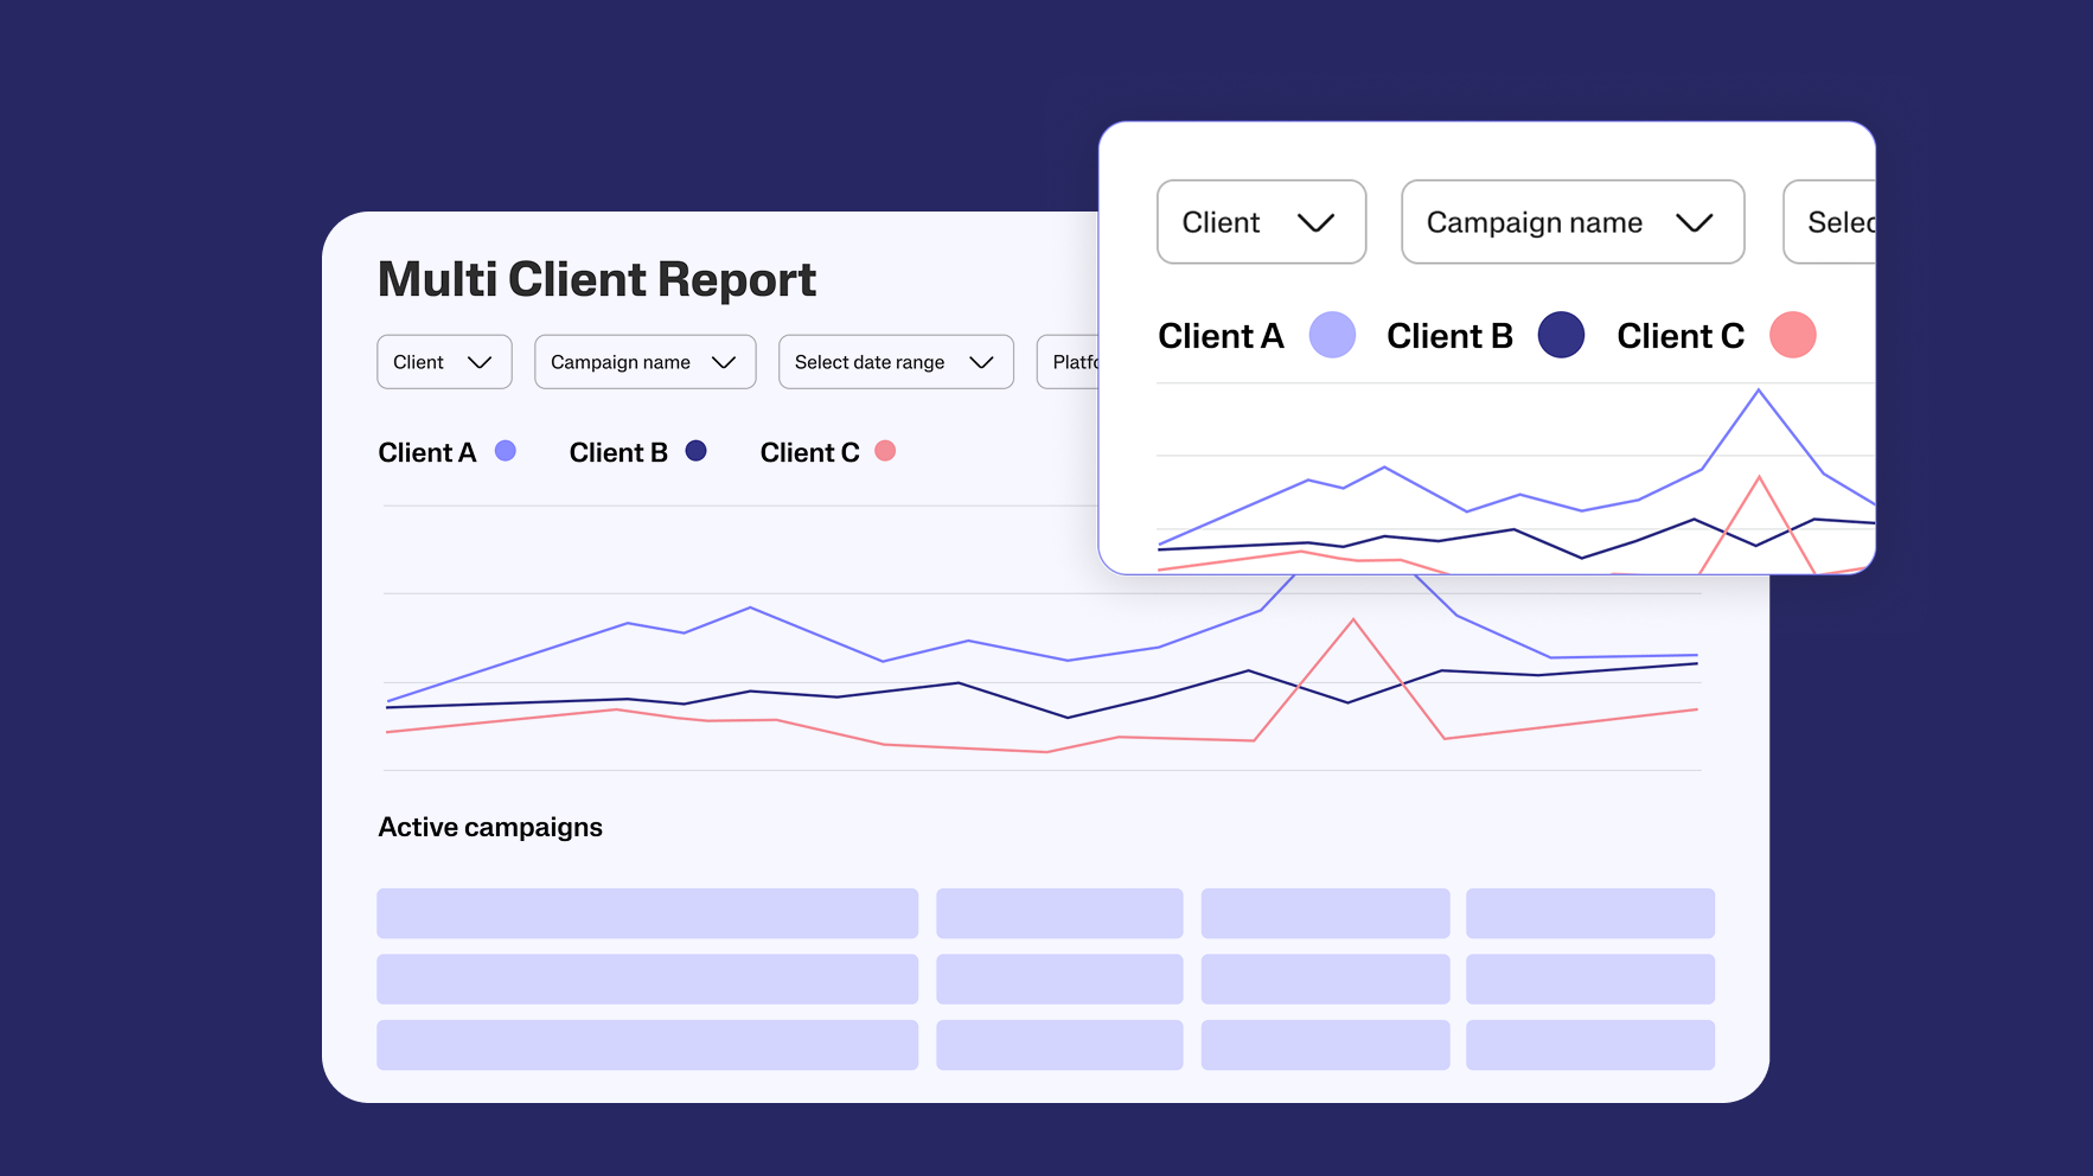Click large Client A lavender swatch in popup

coord(1332,335)
